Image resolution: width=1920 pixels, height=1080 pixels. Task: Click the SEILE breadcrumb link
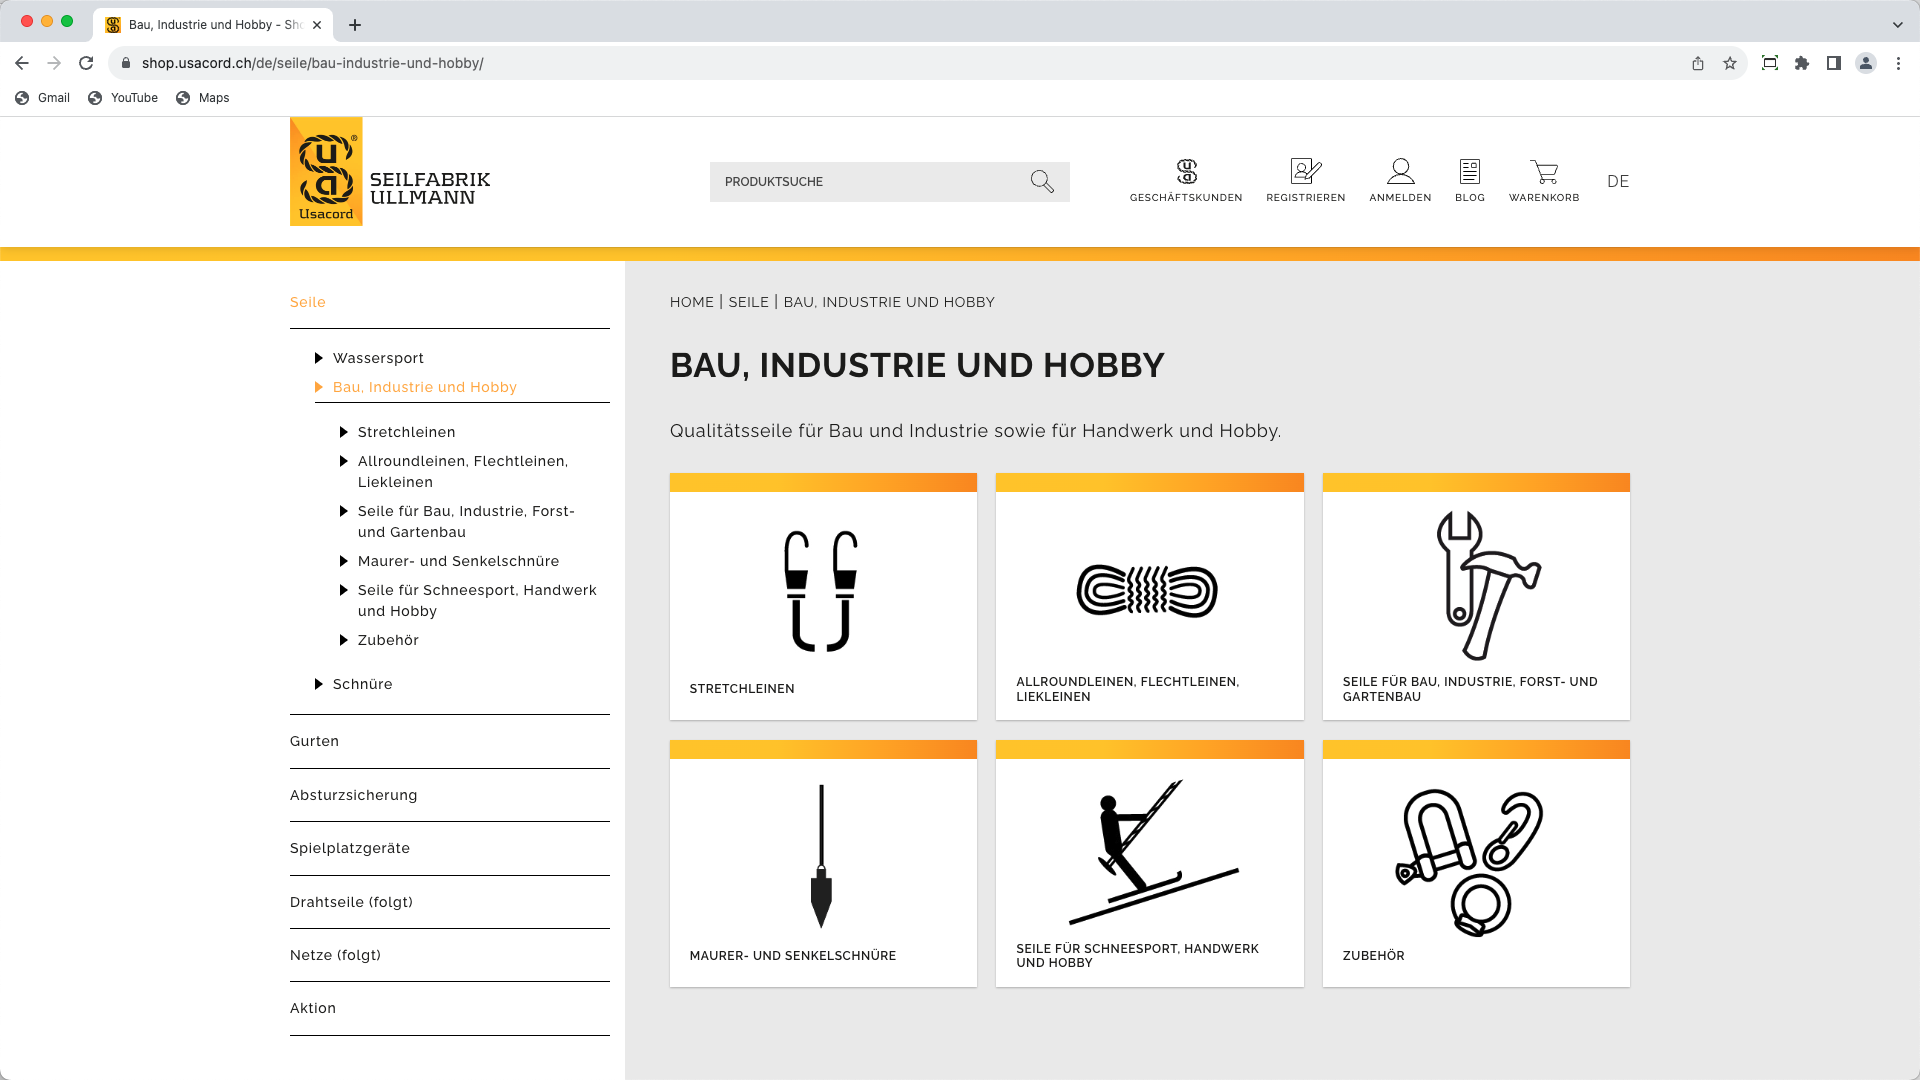click(748, 302)
